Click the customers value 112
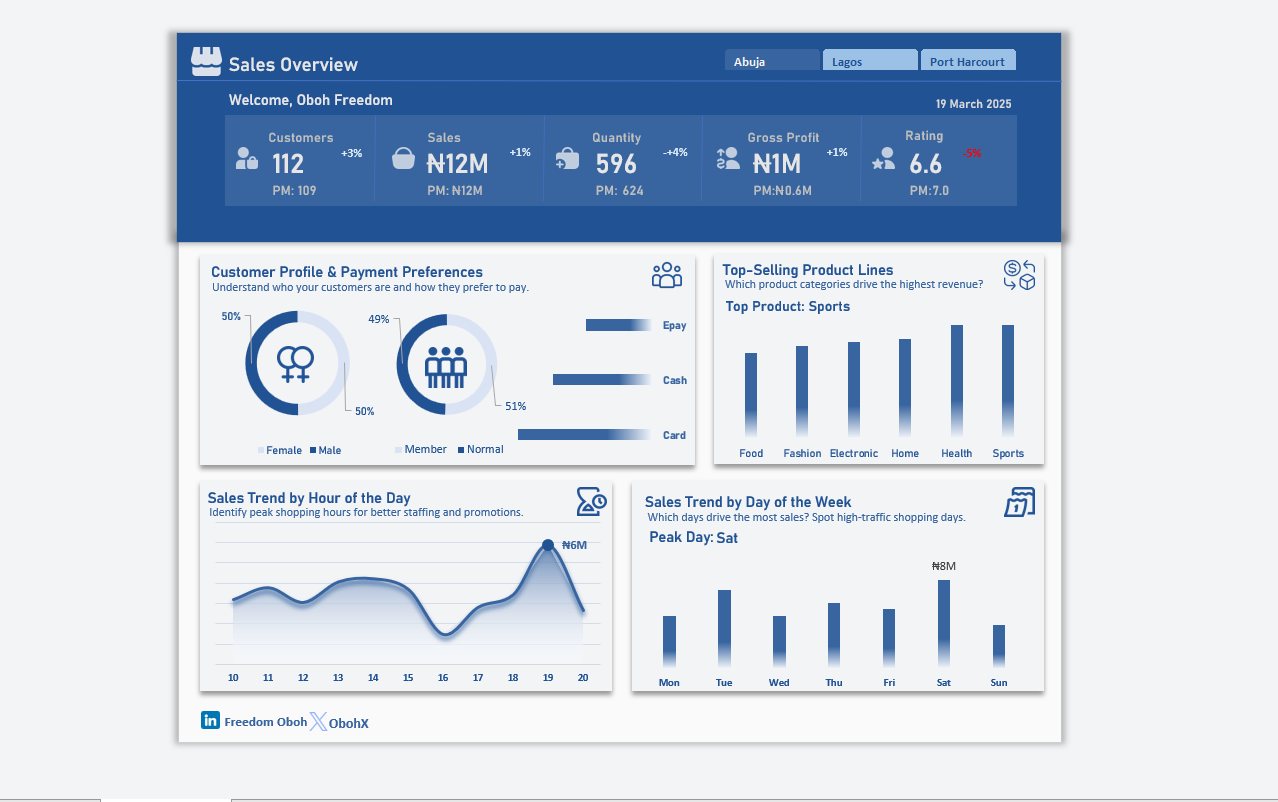 tap(288, 164)
